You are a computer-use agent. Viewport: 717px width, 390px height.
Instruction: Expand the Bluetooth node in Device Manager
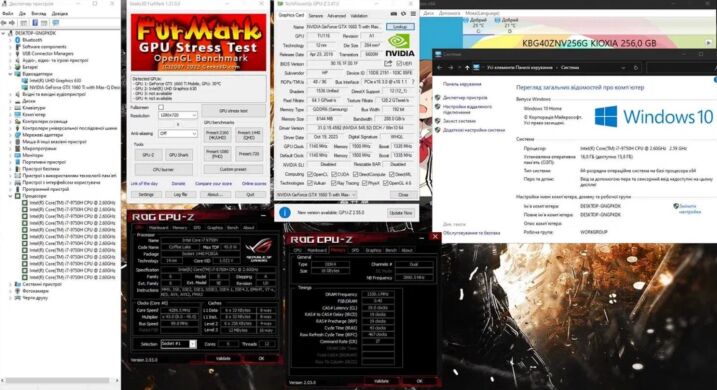(x=10, y=40)
